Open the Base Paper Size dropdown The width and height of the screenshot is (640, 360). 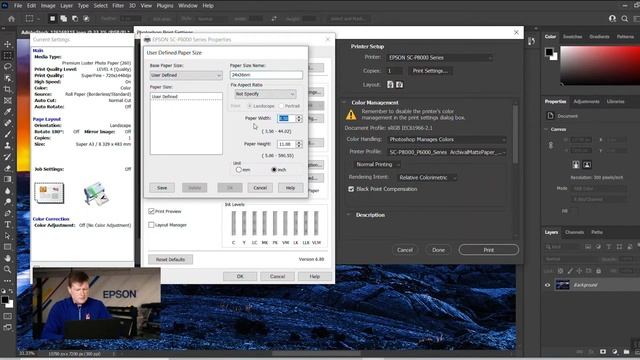[x=186, y=75]
